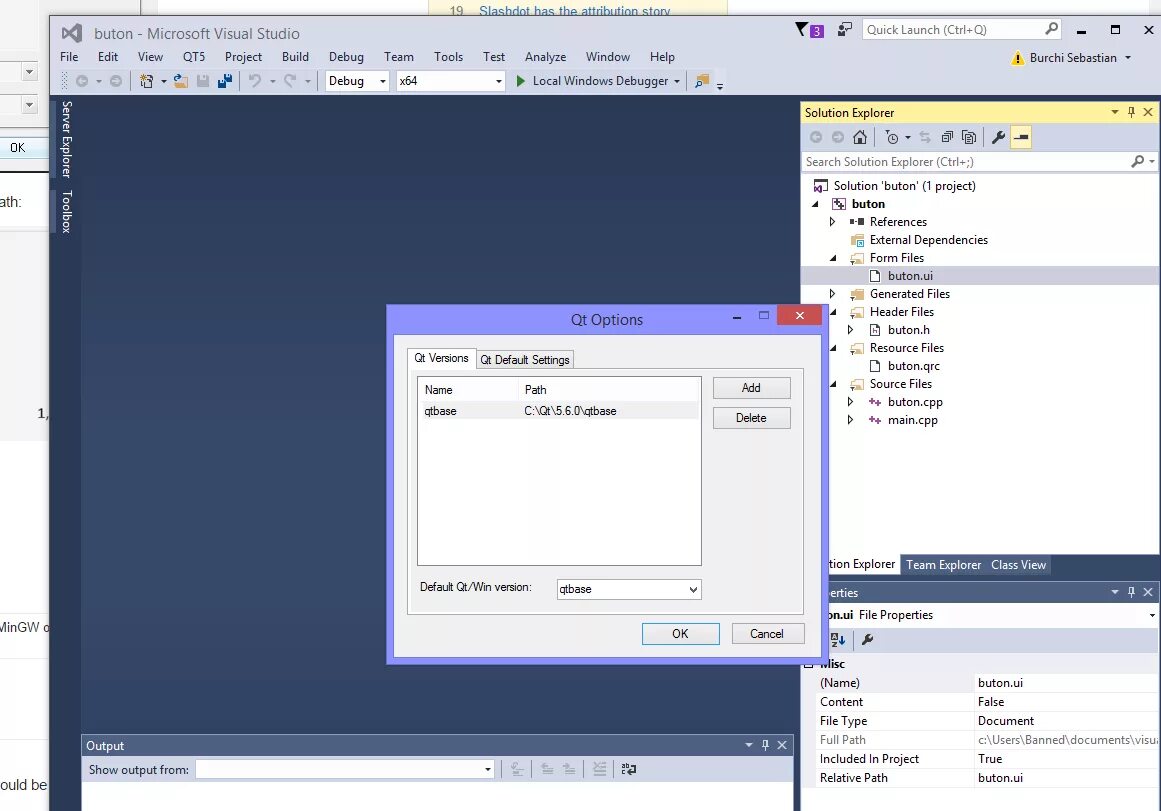The image size is (1161, 811).
Task: Select the Qt Versions tab
Action: point(441,358)
